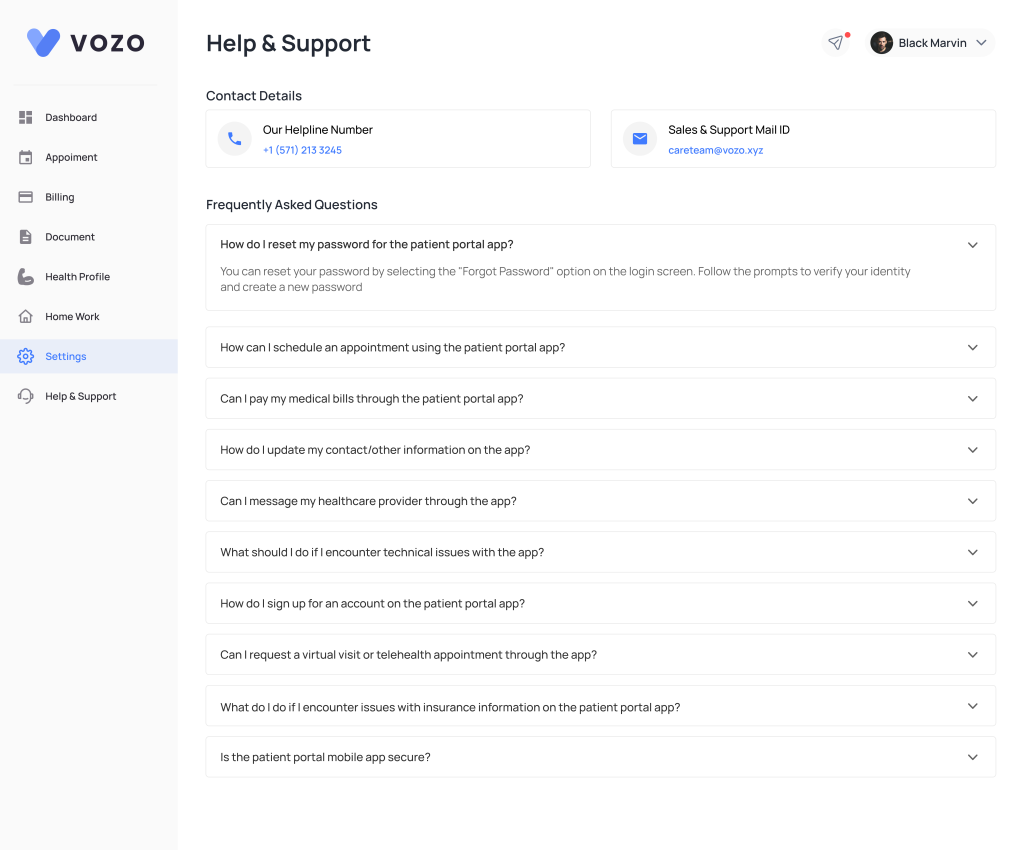Click the Appoiment calendar icon
This screenshot has height=850, width=1024.
(26, 158)
